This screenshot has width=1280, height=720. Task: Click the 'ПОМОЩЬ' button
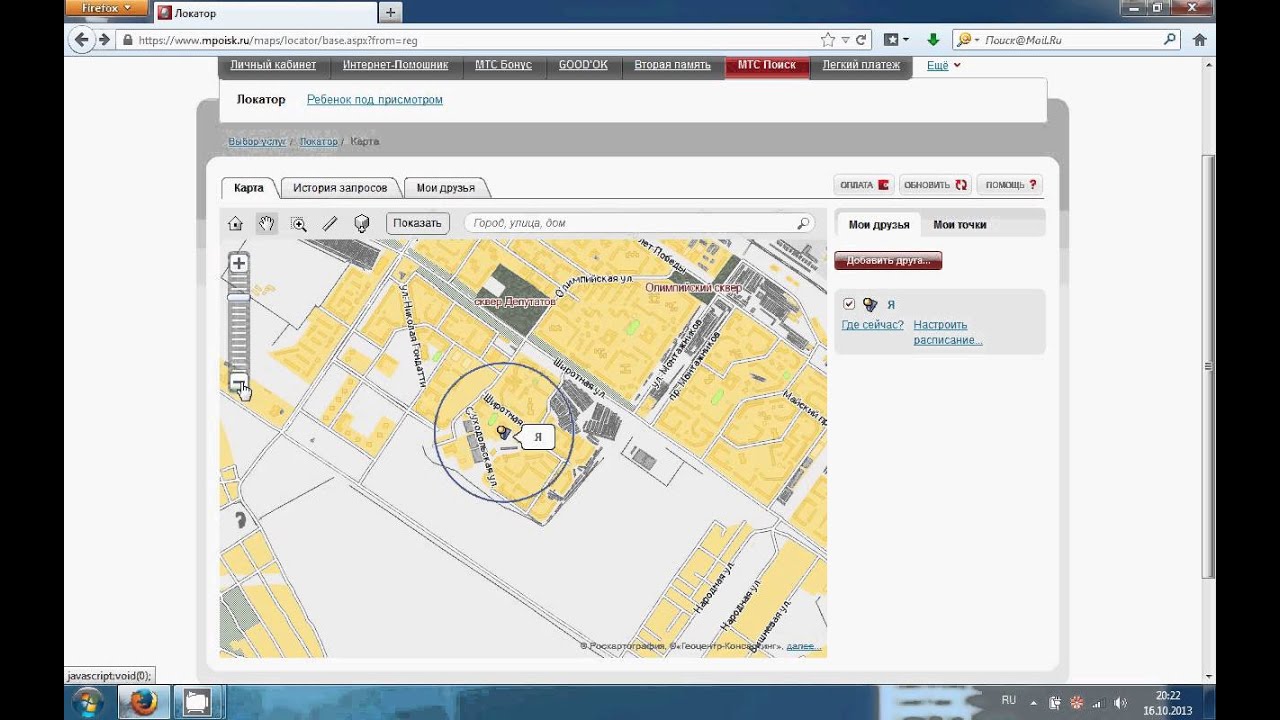coord(1010,185)
